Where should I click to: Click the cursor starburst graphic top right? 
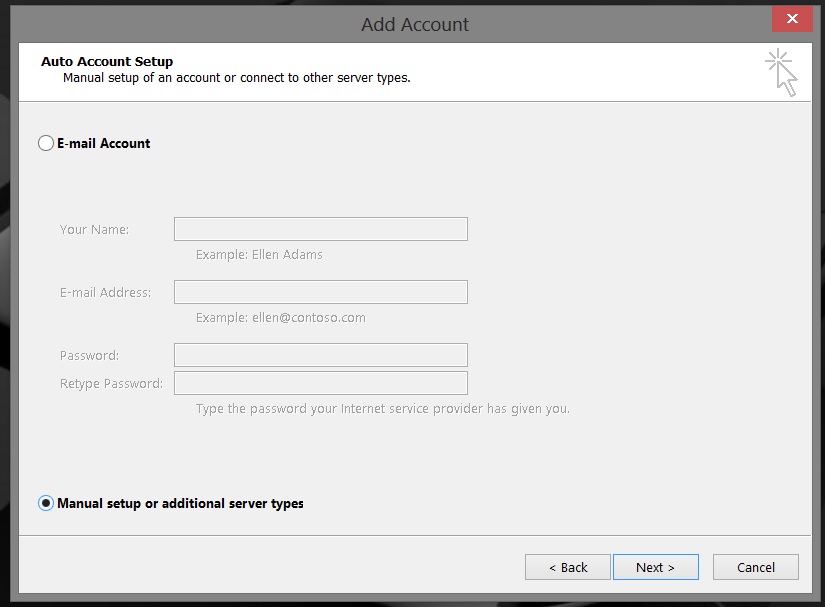[781, 71]
